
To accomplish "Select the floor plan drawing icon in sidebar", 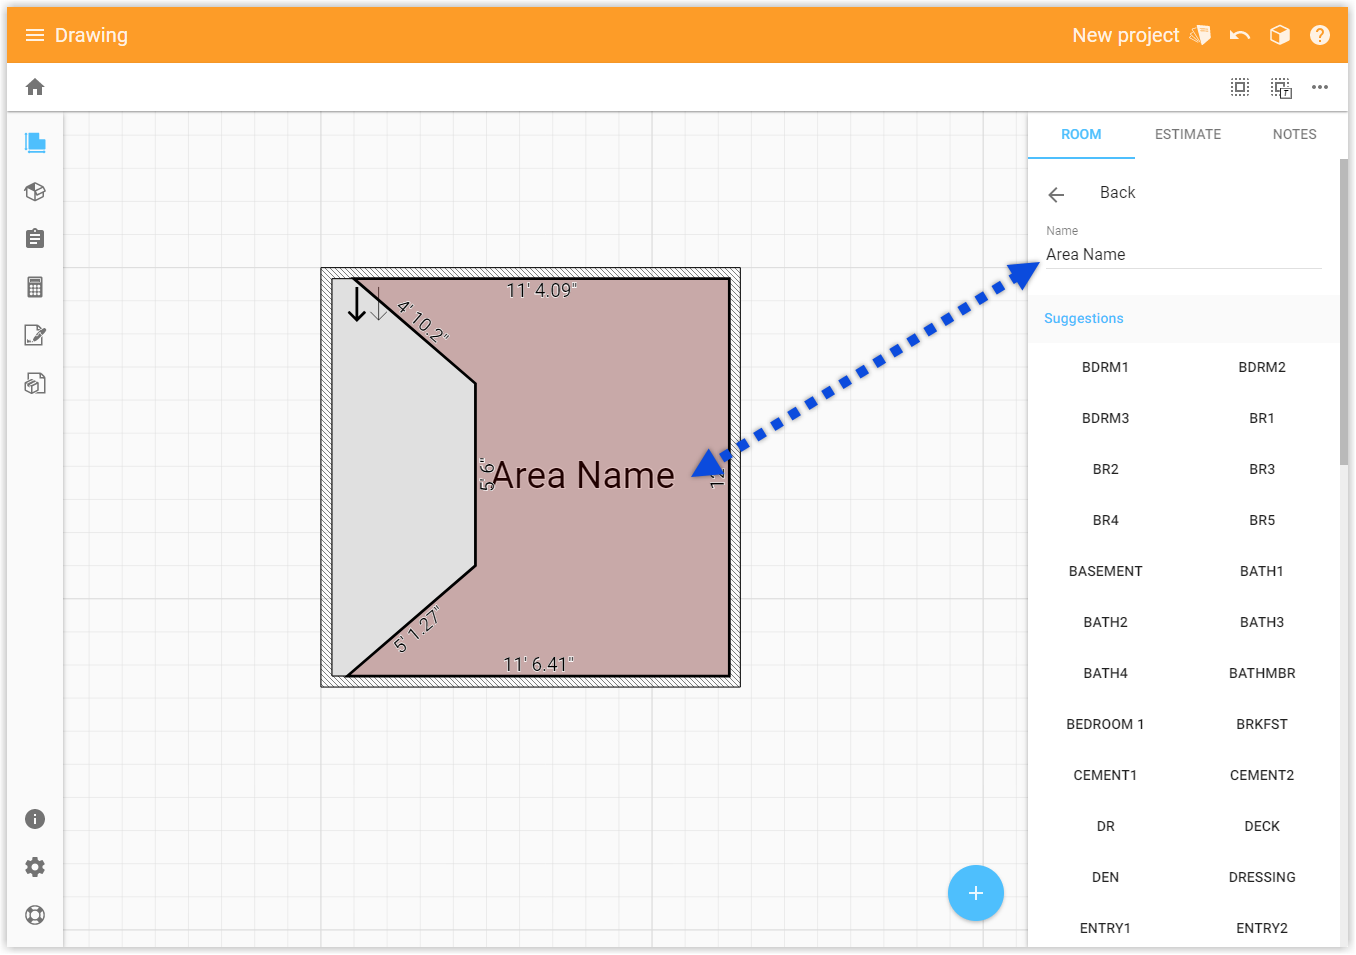I will [x=35, y=143].
